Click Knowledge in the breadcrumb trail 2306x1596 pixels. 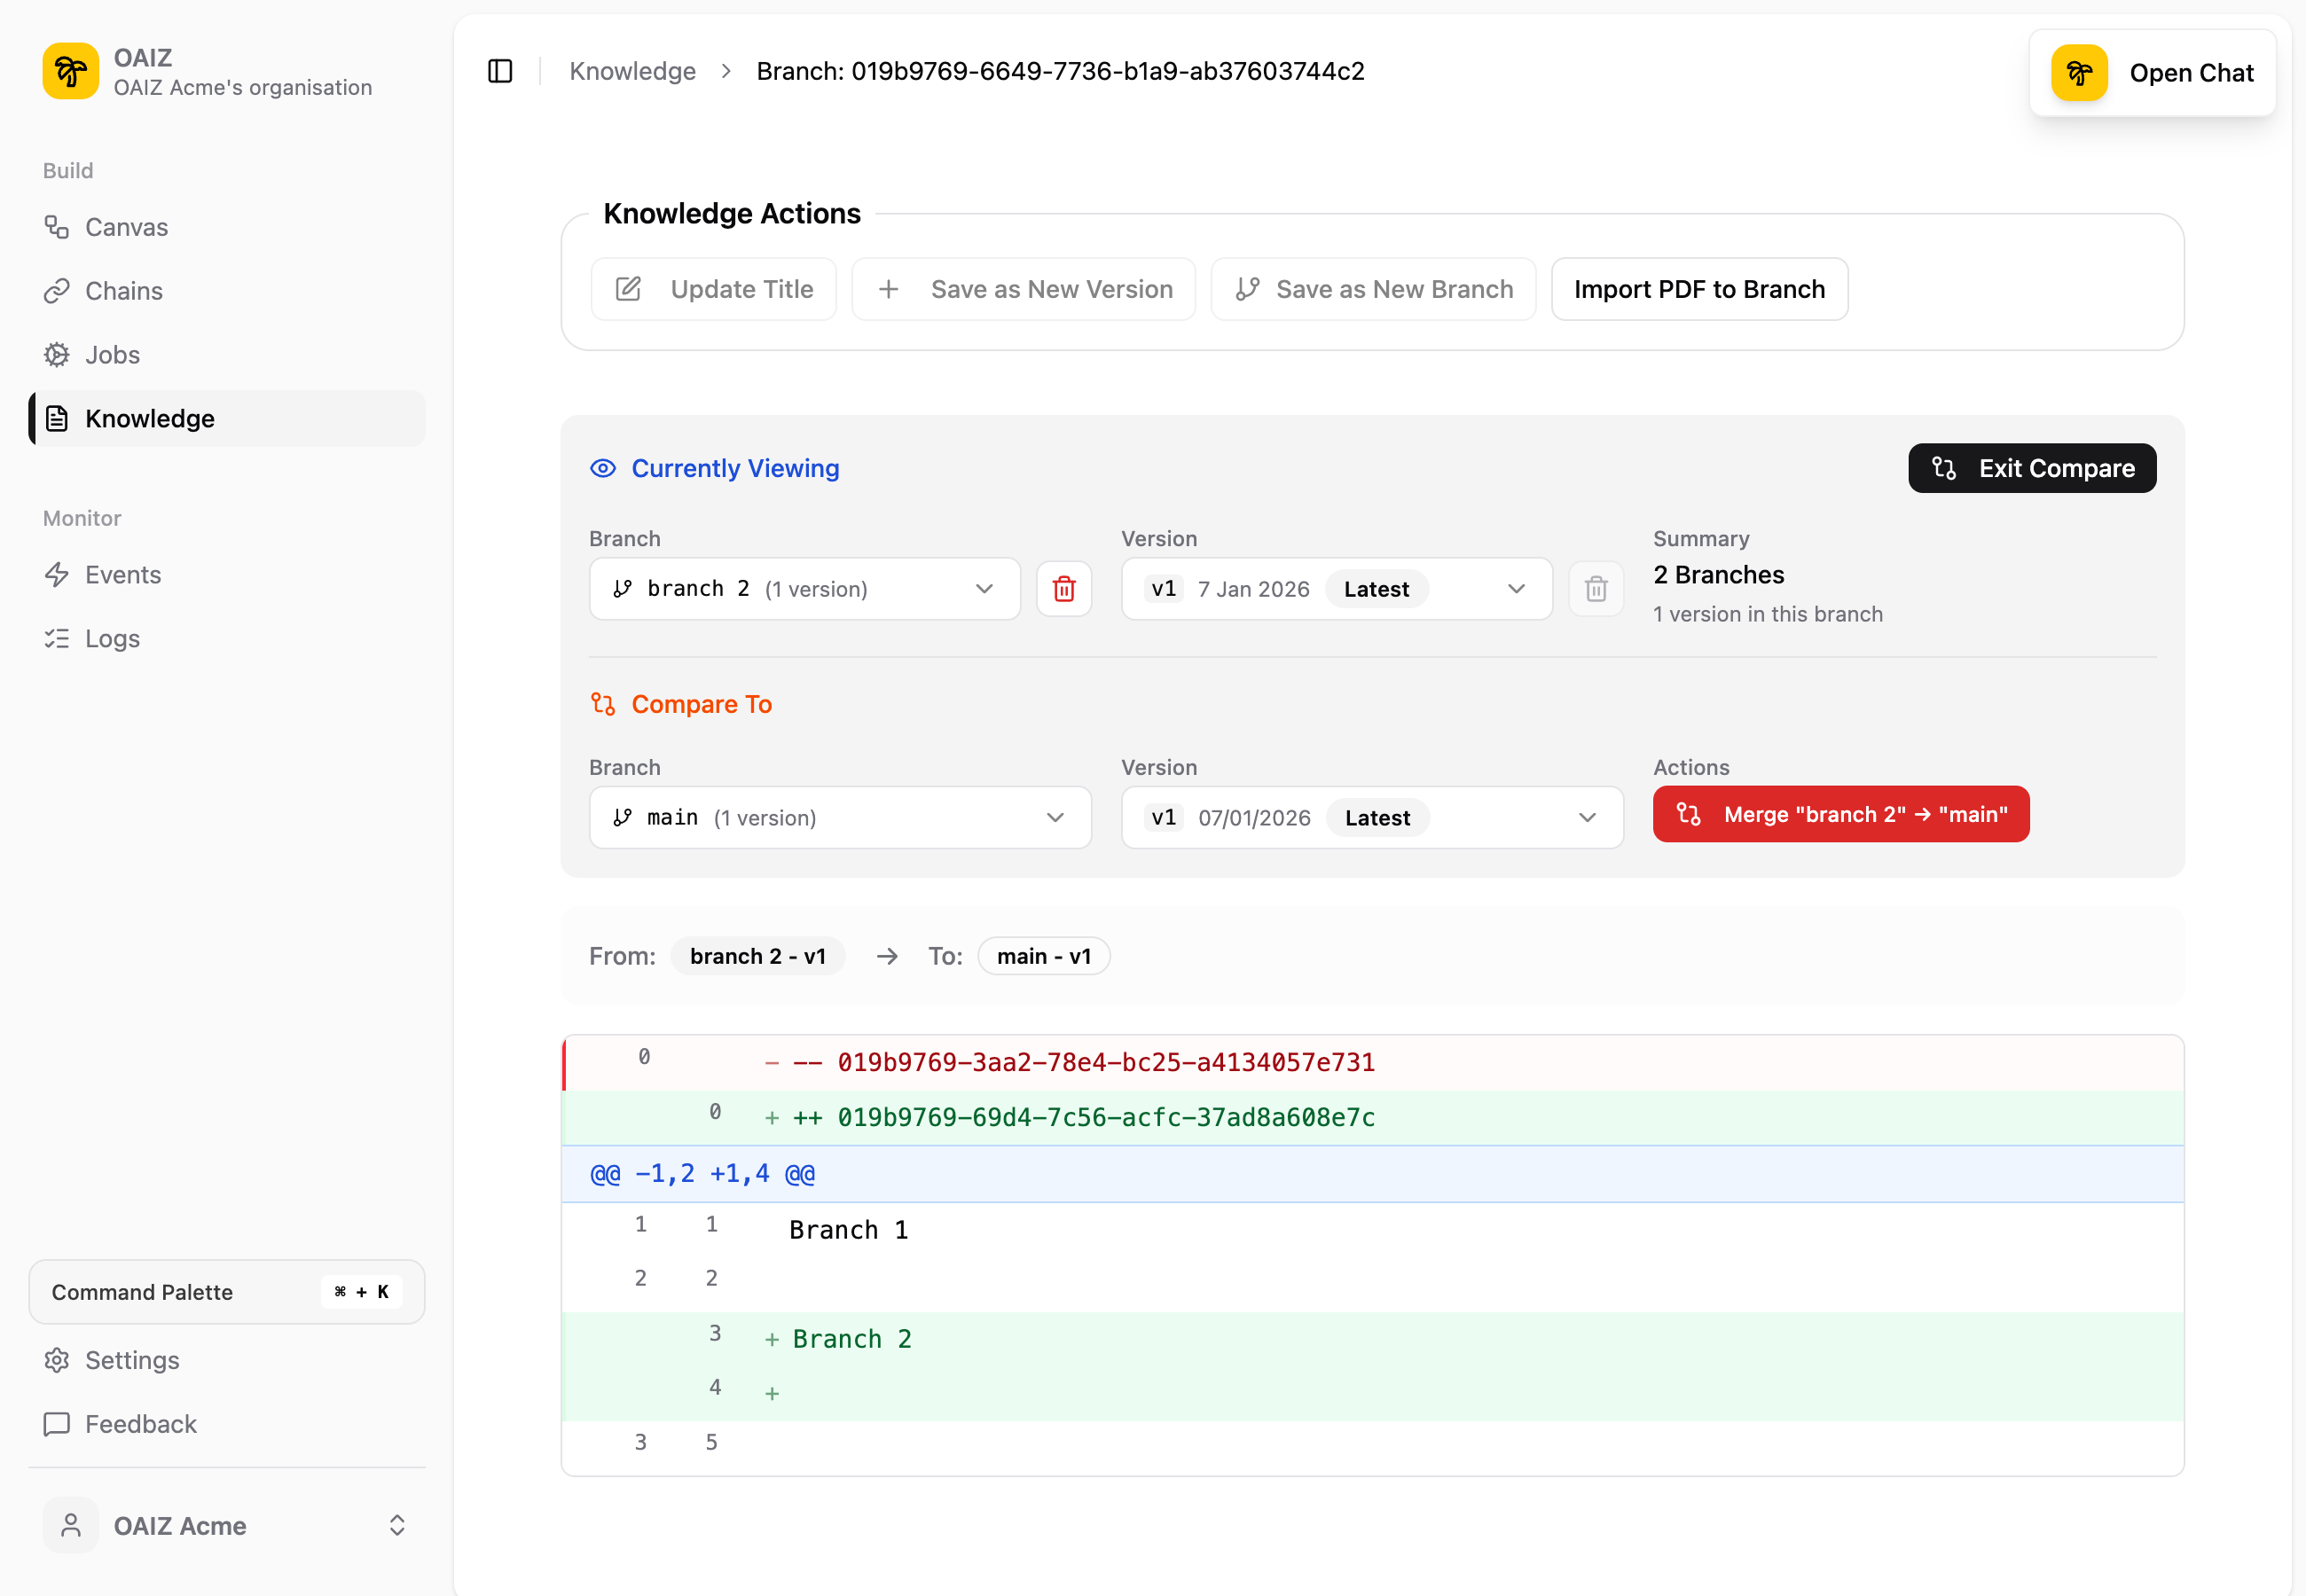(x=632, y=71)
